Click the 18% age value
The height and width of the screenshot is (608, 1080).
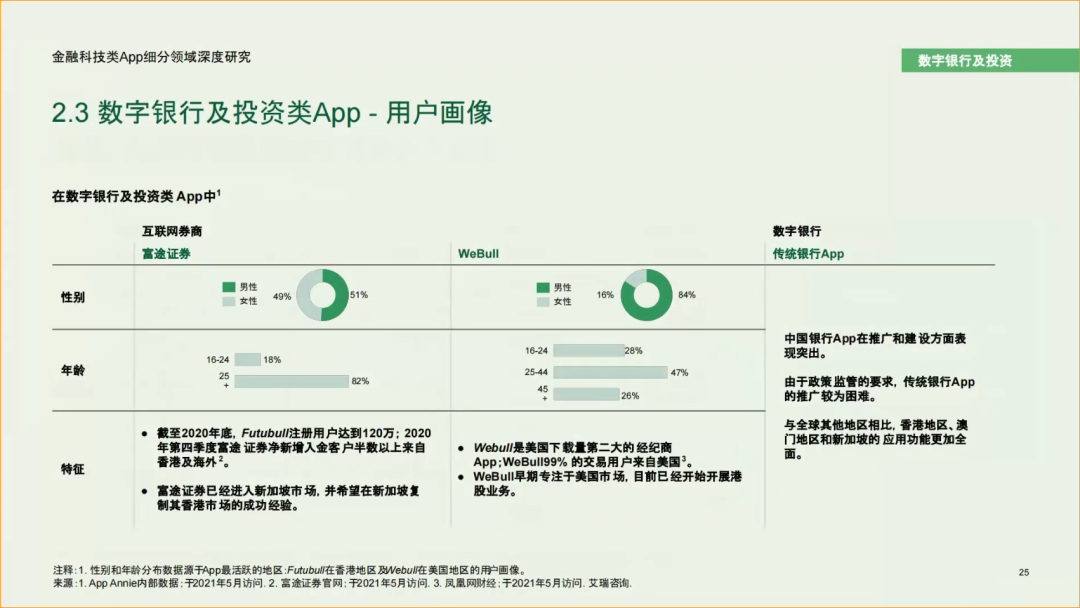coord(272,359)
